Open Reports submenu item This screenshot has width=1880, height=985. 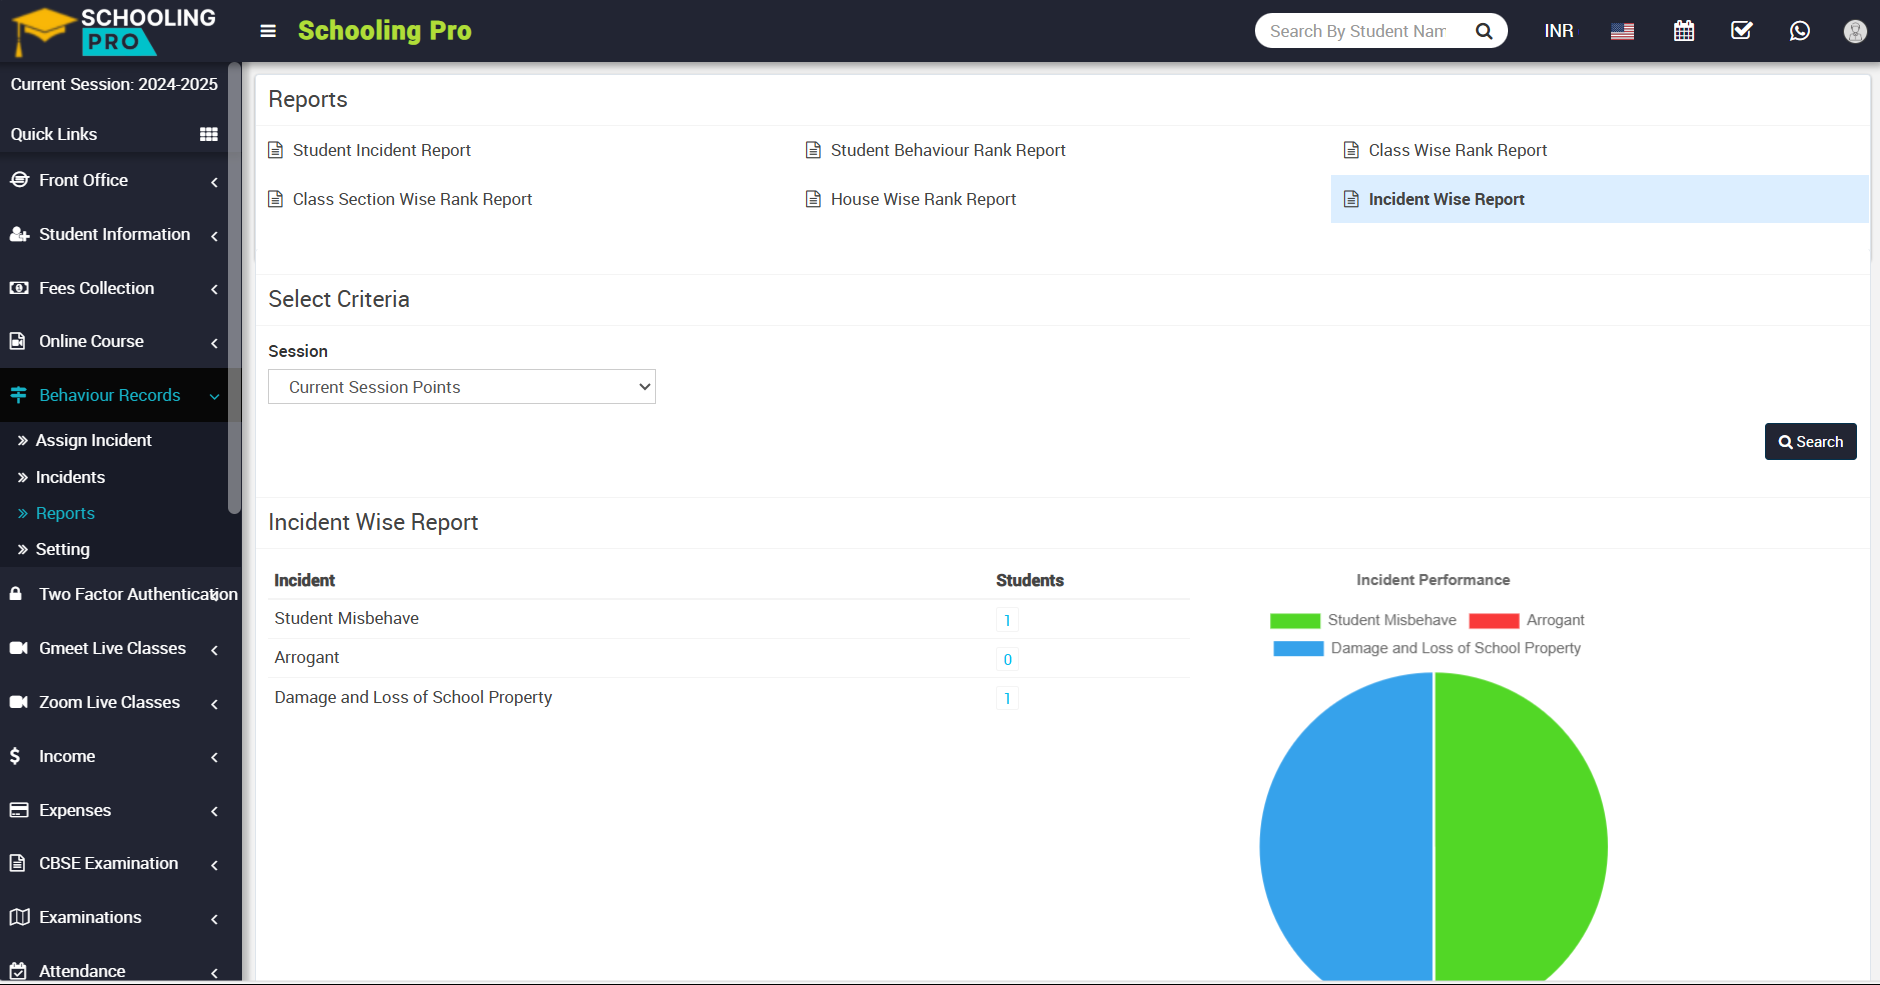click(65, 513)
